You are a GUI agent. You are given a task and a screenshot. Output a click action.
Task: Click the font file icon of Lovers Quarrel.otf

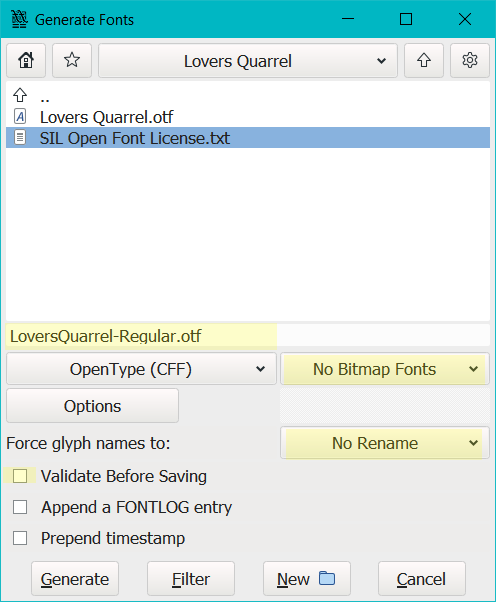point(20,116)
